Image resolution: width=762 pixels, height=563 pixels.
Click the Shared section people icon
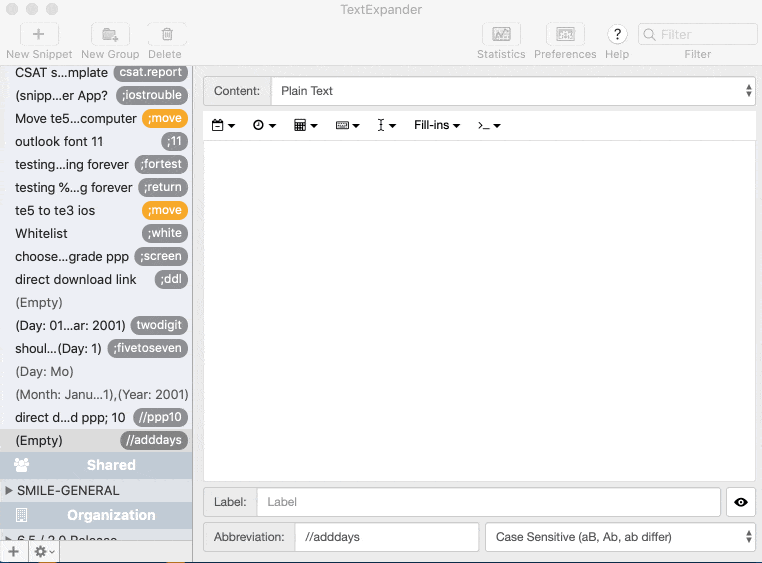[x=21, y=465]
